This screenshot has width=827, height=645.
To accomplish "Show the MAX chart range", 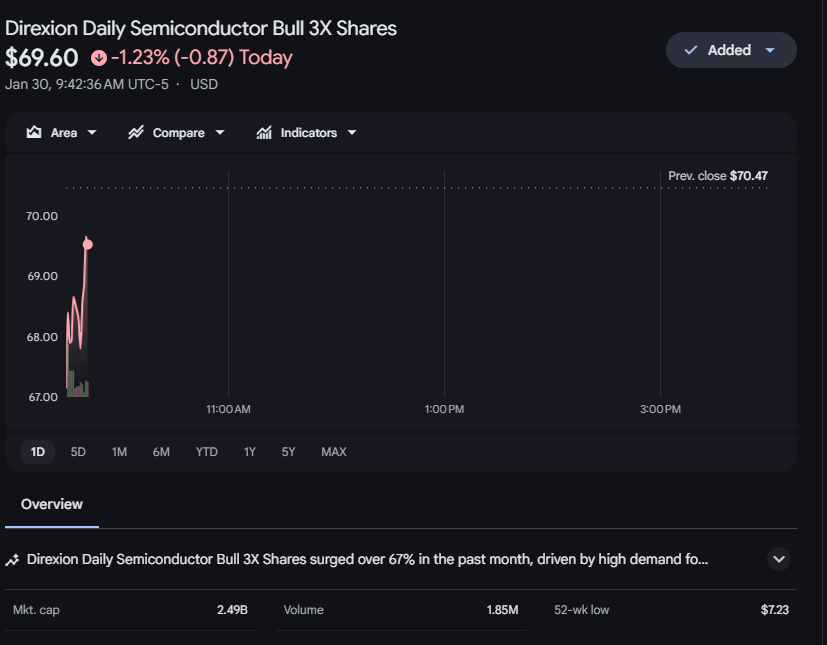I will [334, 452].
